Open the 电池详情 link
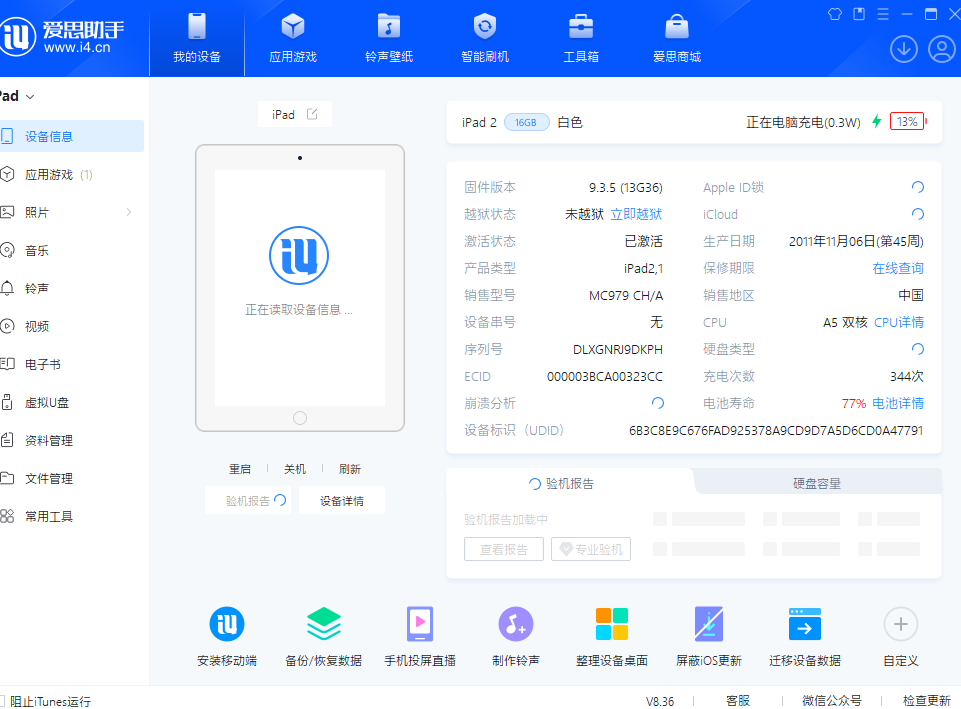The height and width of the screenshot is (709, 961). [x=898, y=403]
